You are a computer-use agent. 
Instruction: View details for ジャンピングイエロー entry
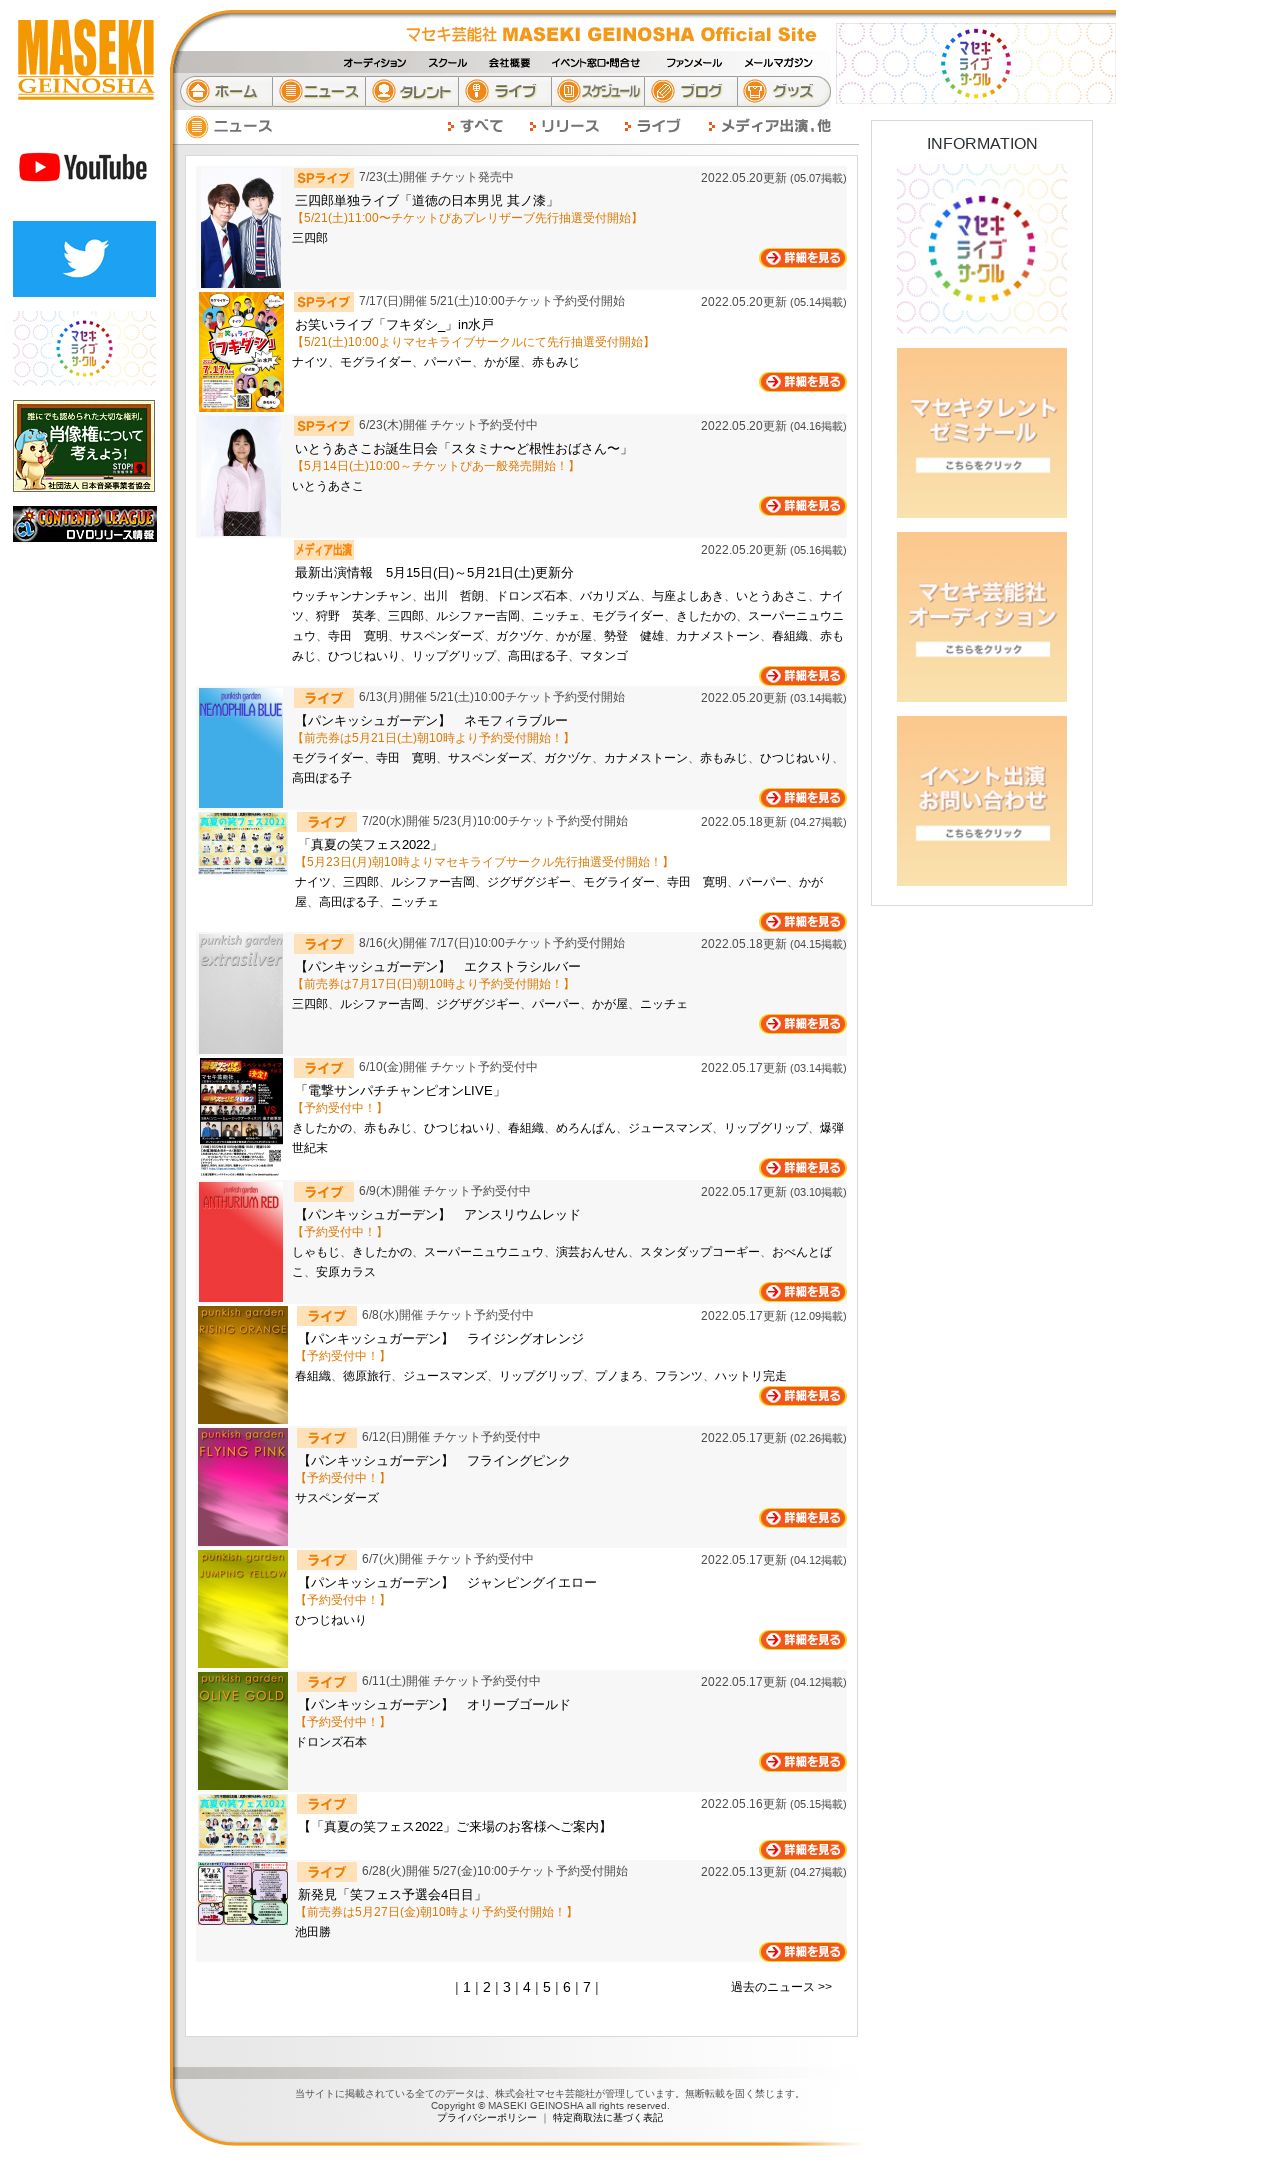[x=803, y=1640]
